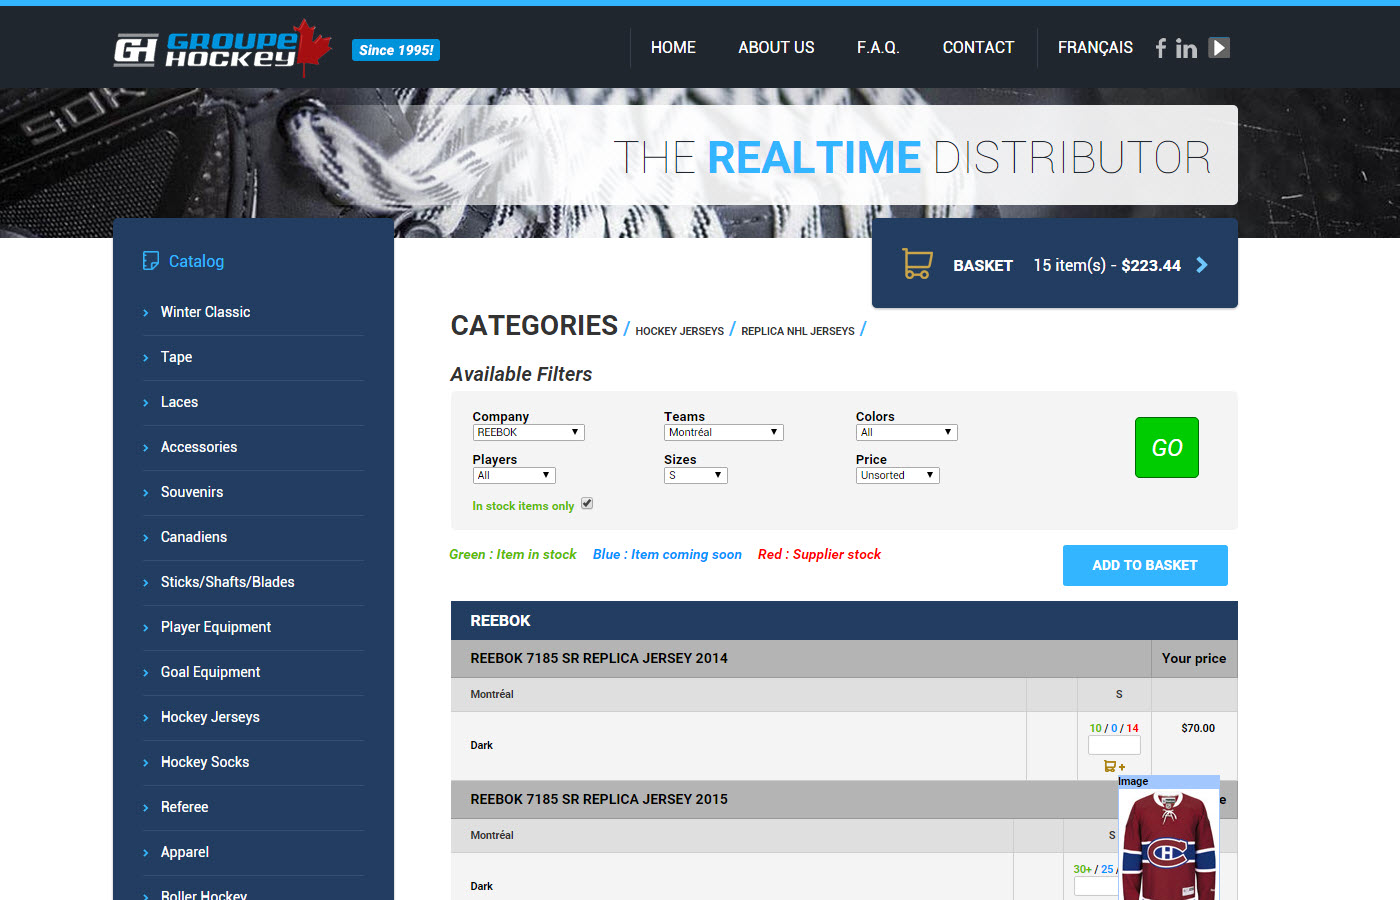1400x900 pixels.
Task: Click arrow icon beside Canadiens
Action: pos(146,538)
